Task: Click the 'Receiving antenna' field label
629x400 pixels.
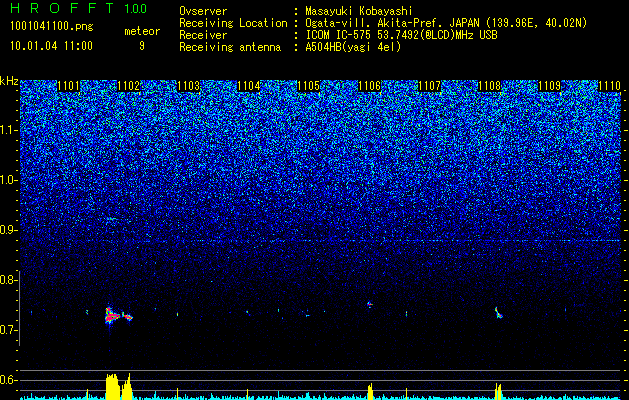Action: 230,47
